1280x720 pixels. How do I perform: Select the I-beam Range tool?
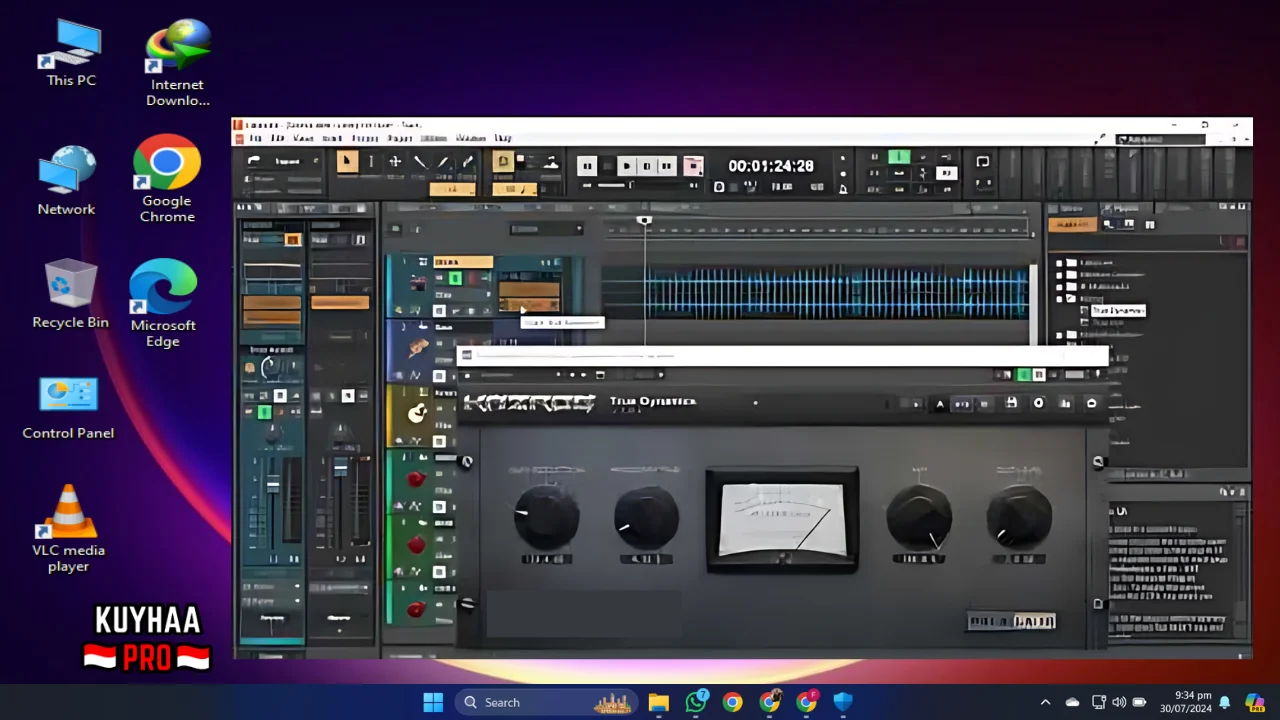click(371, 162)
